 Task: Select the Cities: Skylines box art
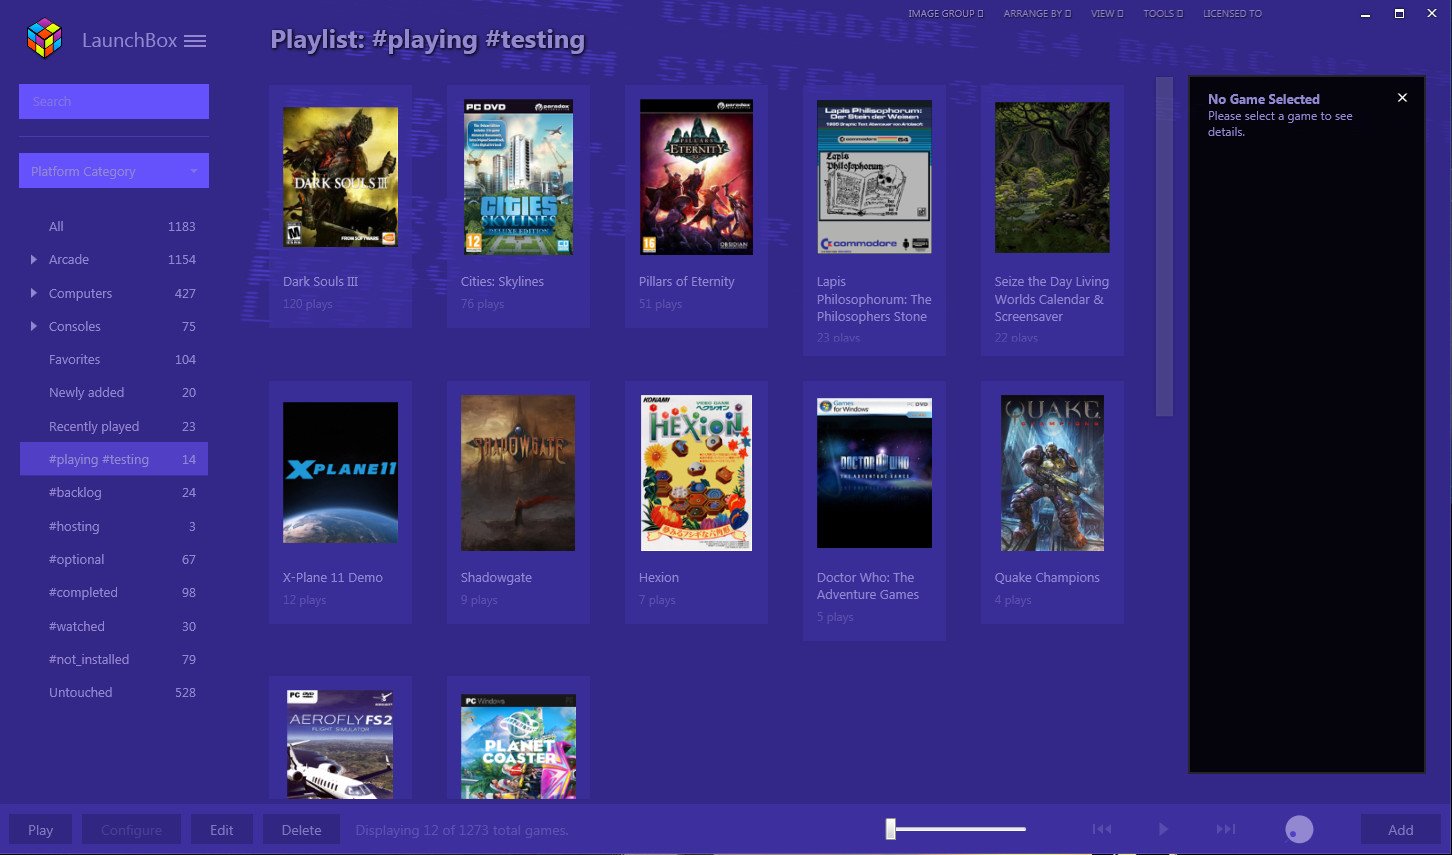[x=518, y=177]
